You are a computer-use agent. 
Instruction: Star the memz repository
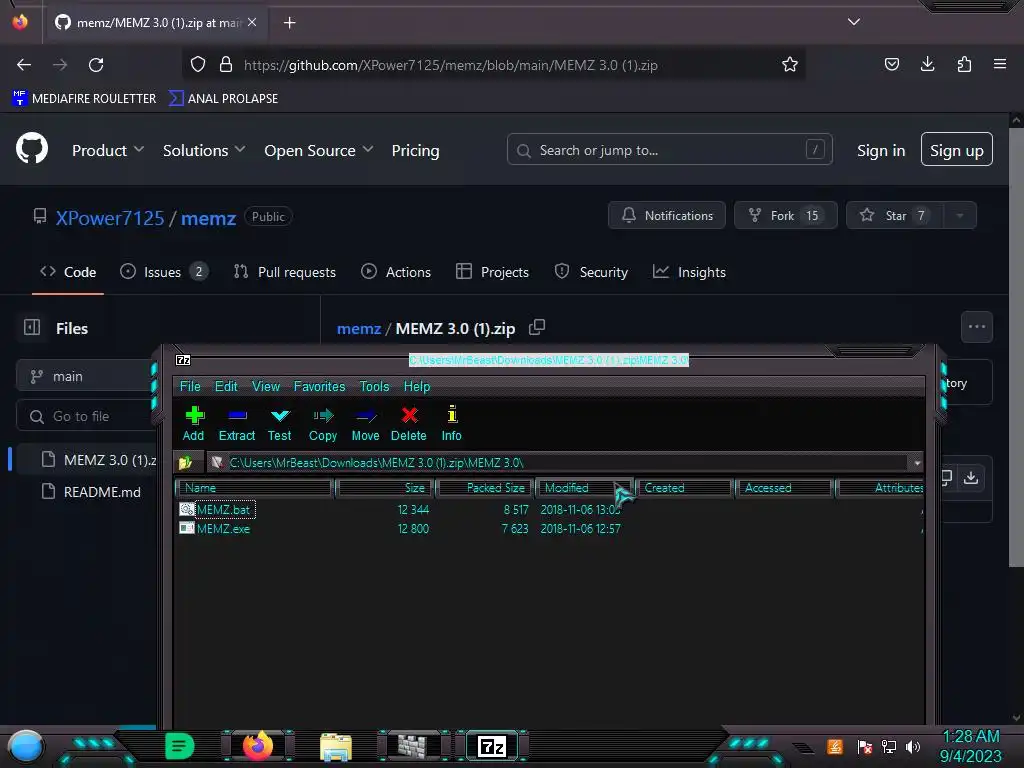point(894,216)
